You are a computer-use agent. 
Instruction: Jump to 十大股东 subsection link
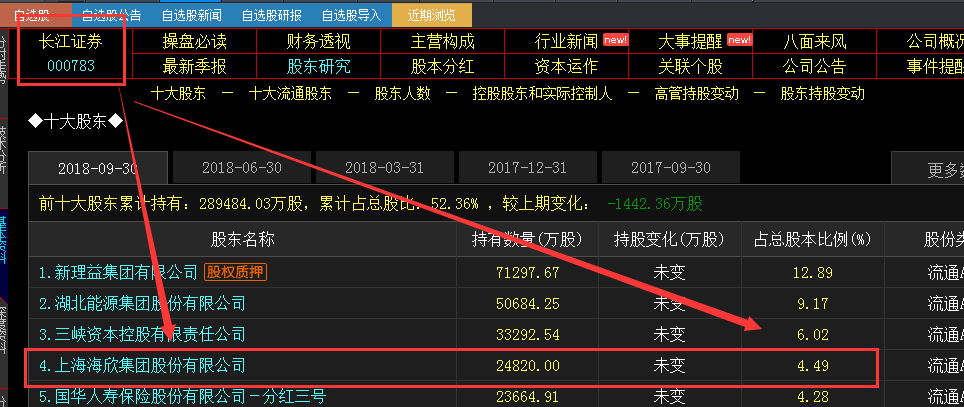click(178, 93)
